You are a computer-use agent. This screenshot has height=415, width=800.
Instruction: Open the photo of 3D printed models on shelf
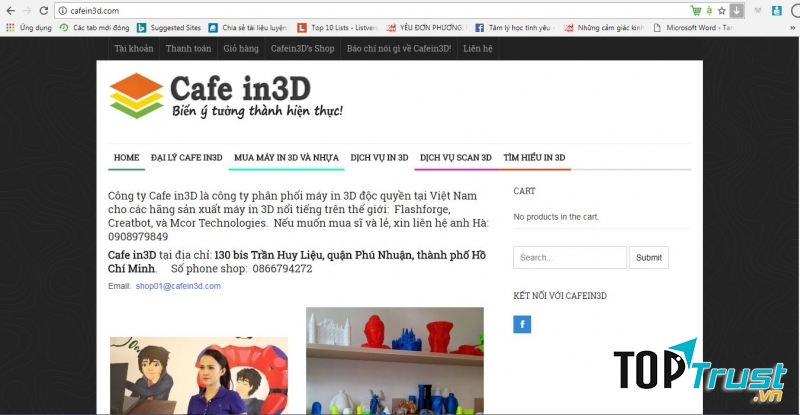(395, 360)
